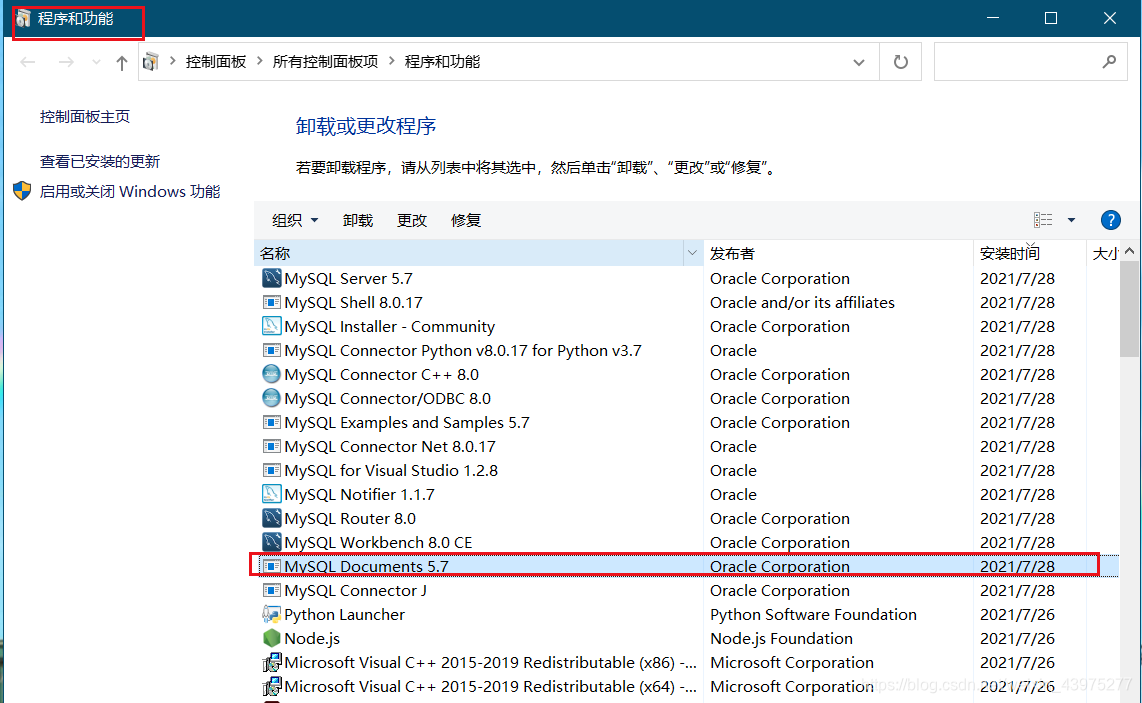The width and height of the screenshot is (1142, 703).
Task: Open the 查看已安装的更新 link
Action: pos(100,161)
